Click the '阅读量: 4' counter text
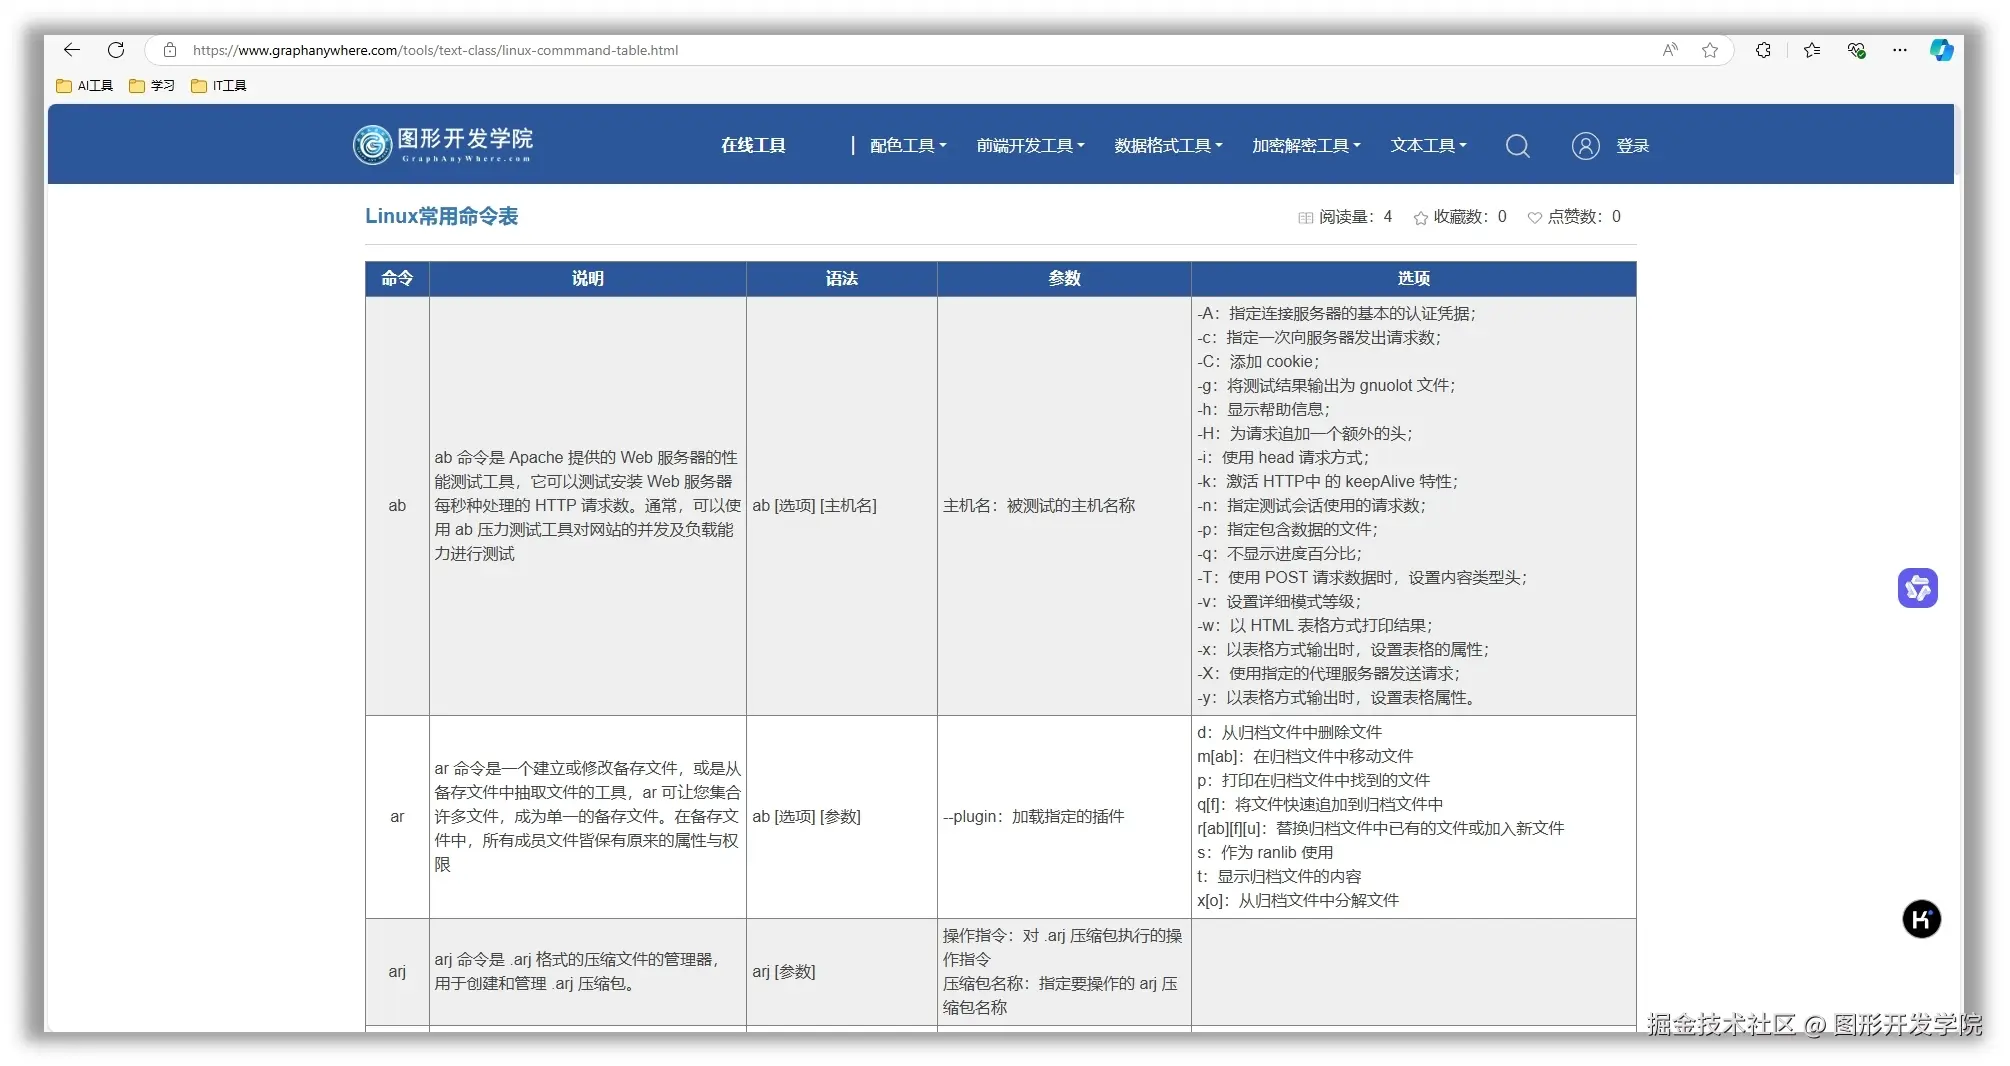Viewport: 2010px width, 1066px height. pyautogui.click(x=1355, y=217)
